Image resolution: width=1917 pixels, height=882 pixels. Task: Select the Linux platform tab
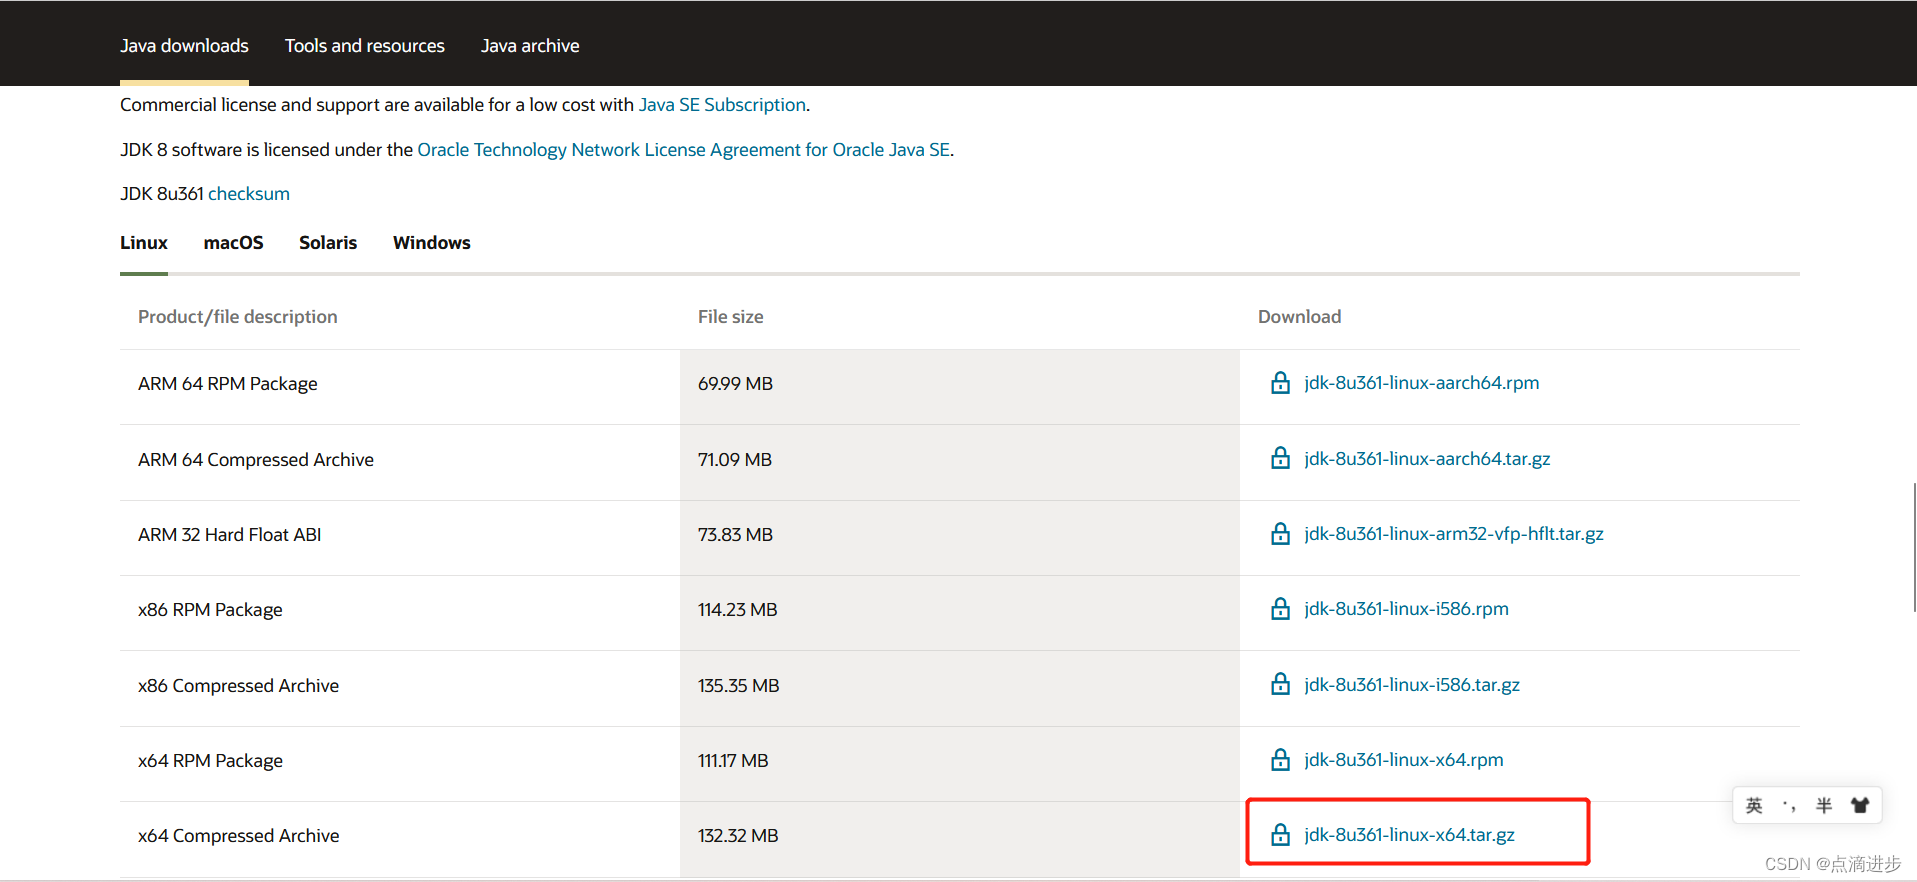[x=144, y=243]
